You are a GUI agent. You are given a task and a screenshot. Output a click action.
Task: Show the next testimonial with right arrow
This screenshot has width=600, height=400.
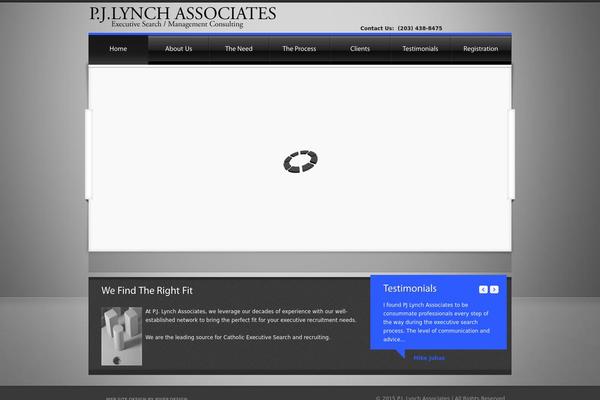(494, 289)
